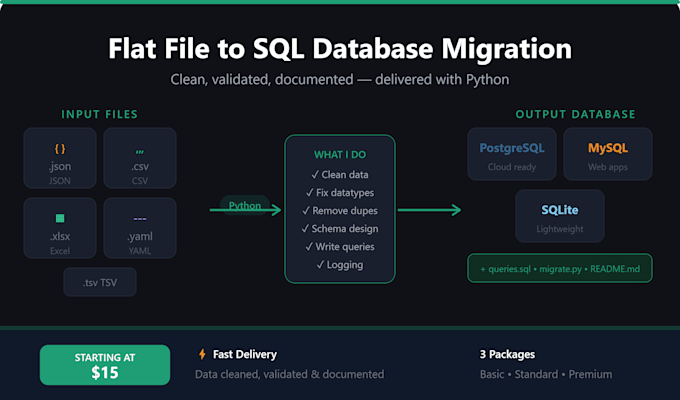Click the queries.sql migrate.py README.md box
Image resolution: width=680 pixels, height=400 pixels.
point(559,269)
